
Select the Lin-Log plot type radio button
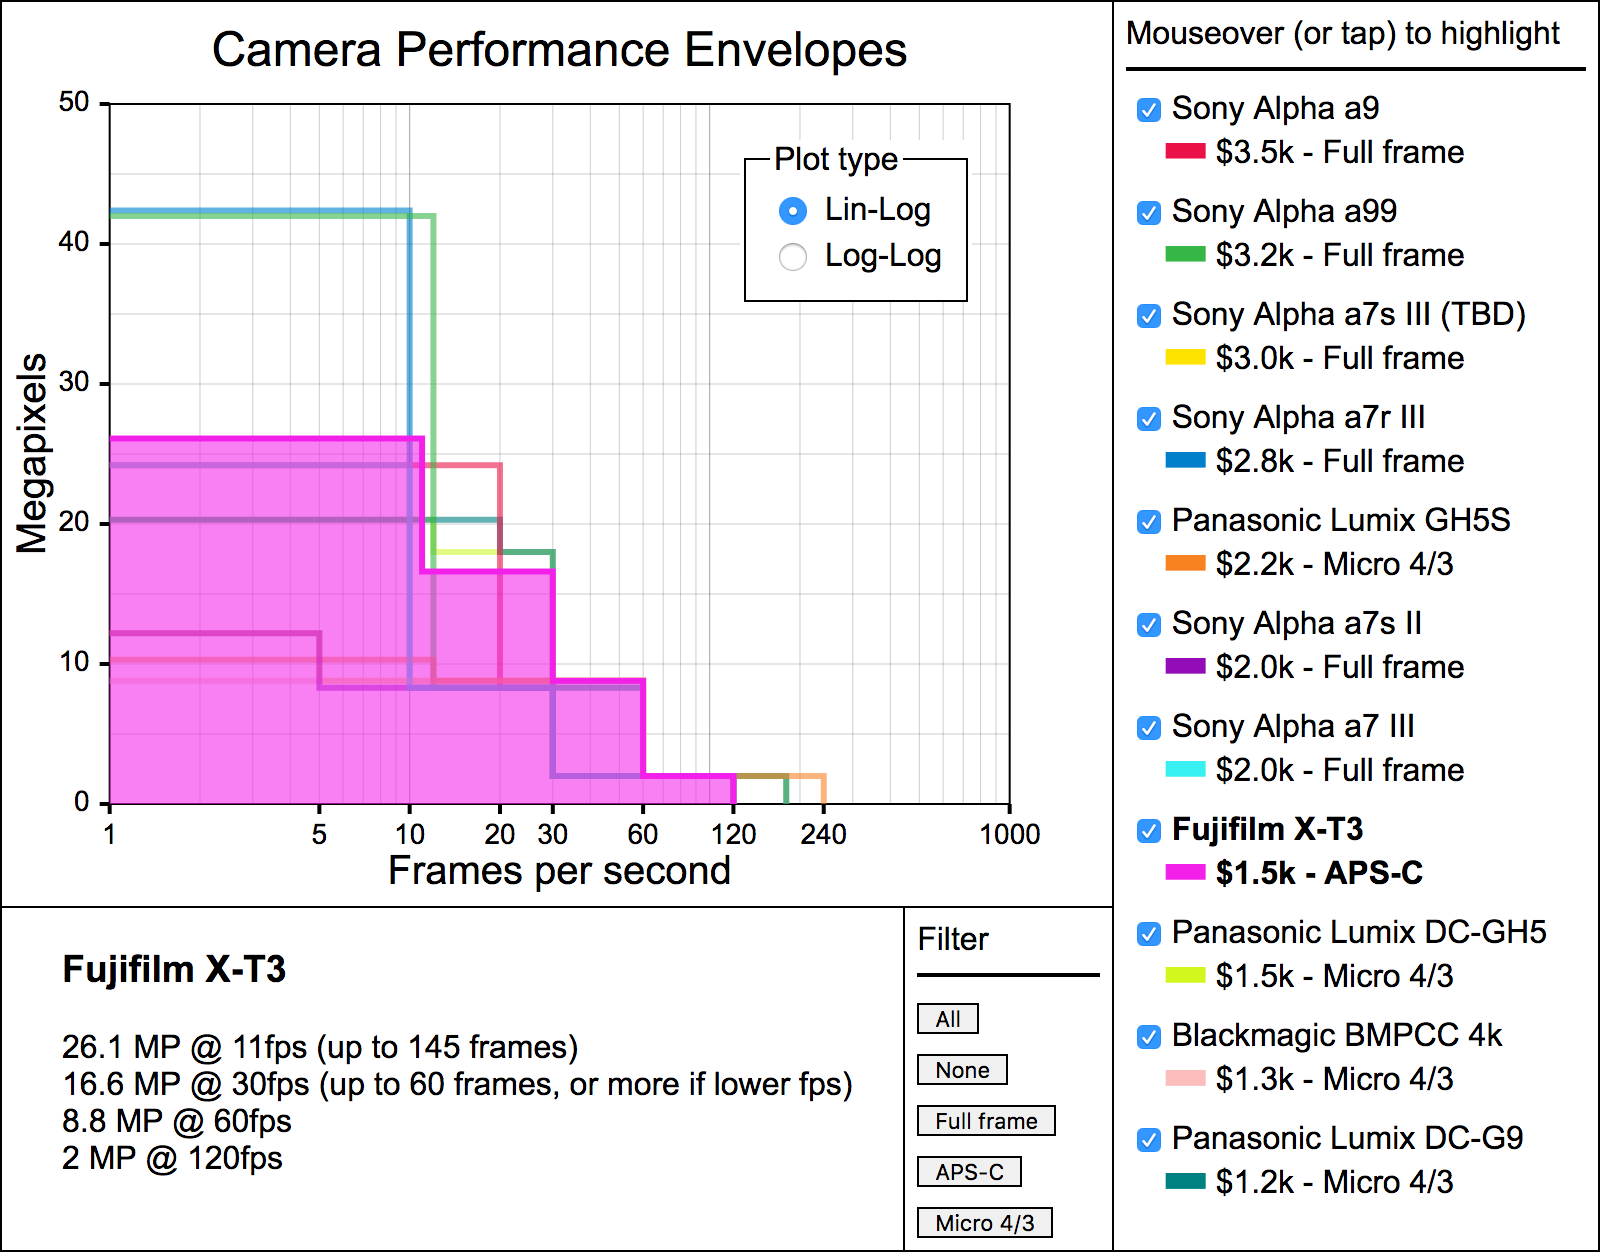point(793,211)
